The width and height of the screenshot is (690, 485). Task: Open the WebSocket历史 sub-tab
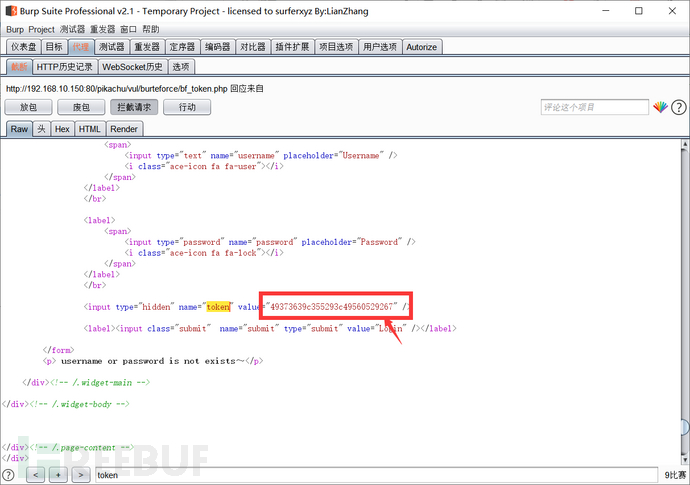point(132,67)
